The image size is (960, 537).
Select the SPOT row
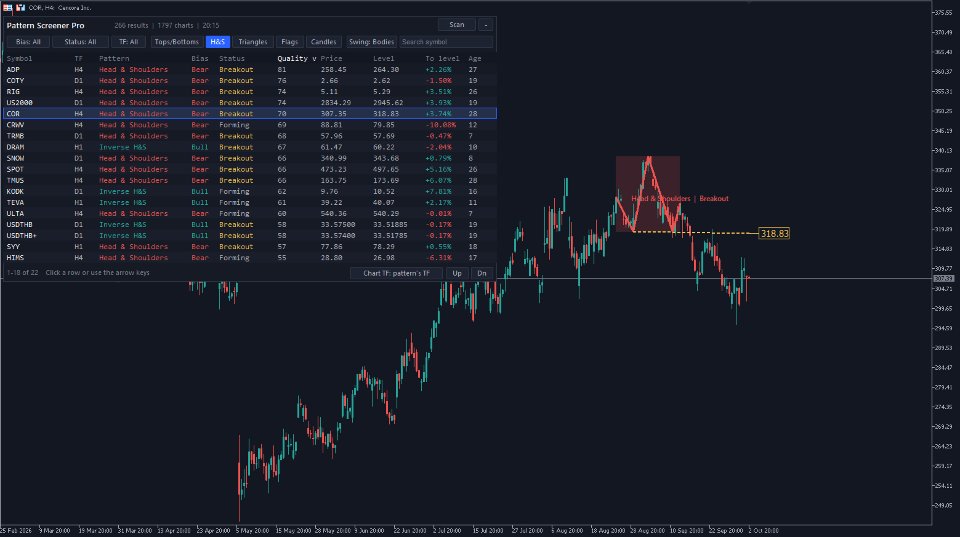pyautogui.click(x=250, y=169)
